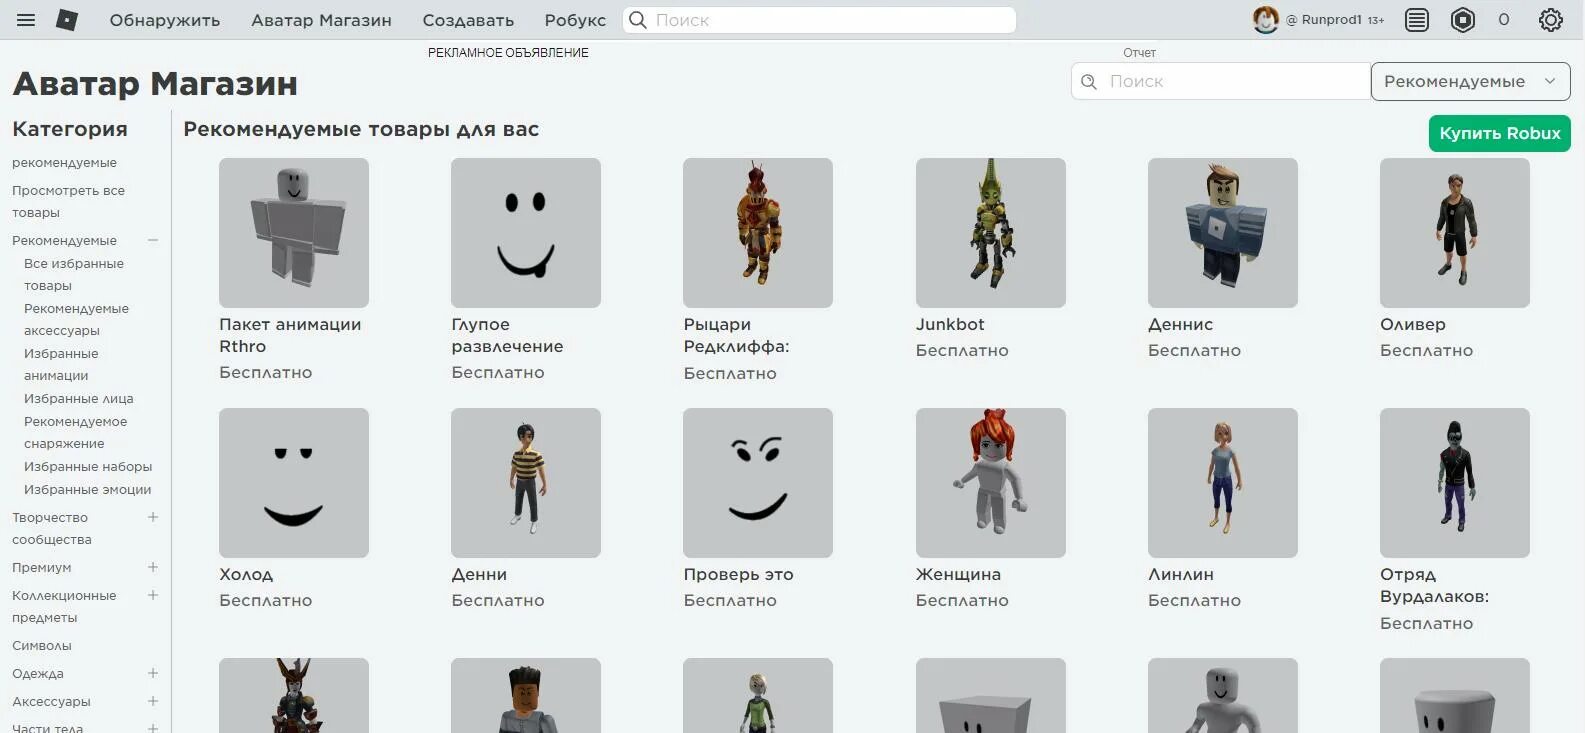Click the Женщина item title
Screen dimensions: 1585x733
[958, 574]
